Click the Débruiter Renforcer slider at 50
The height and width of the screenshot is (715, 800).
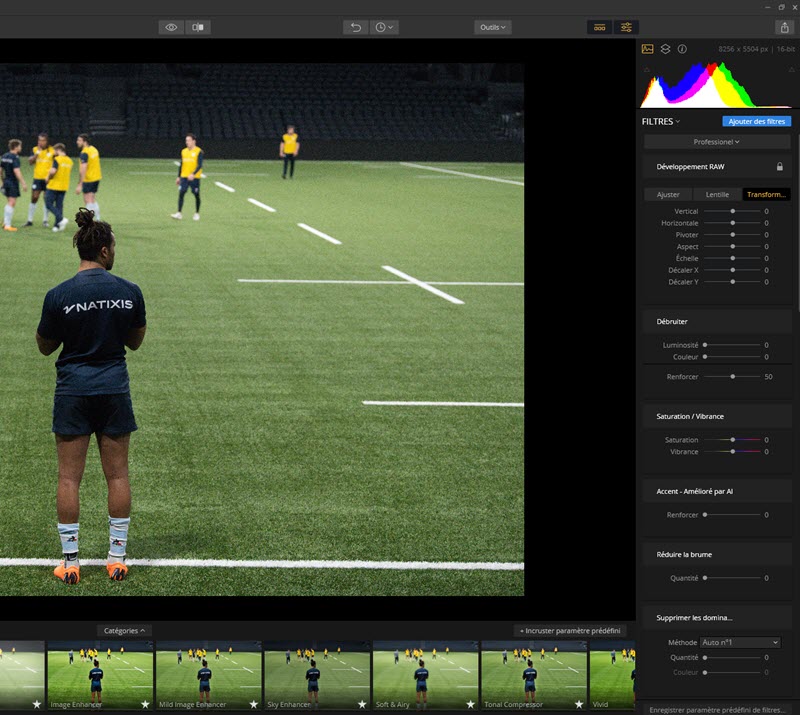733,377
